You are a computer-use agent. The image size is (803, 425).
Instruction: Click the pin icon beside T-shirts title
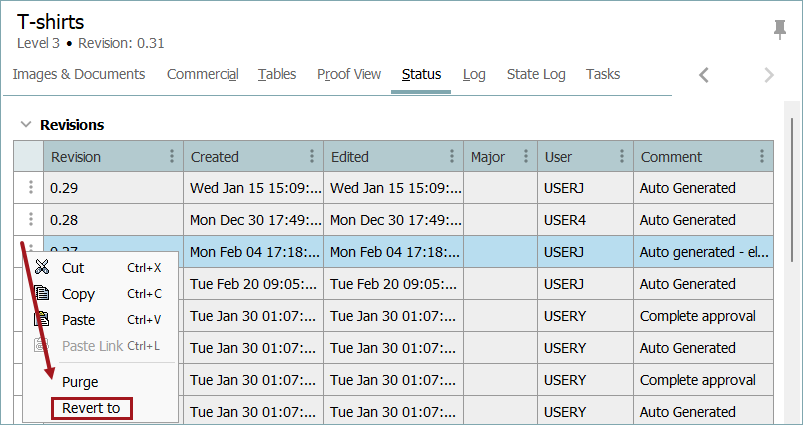(x=780, y=30)
